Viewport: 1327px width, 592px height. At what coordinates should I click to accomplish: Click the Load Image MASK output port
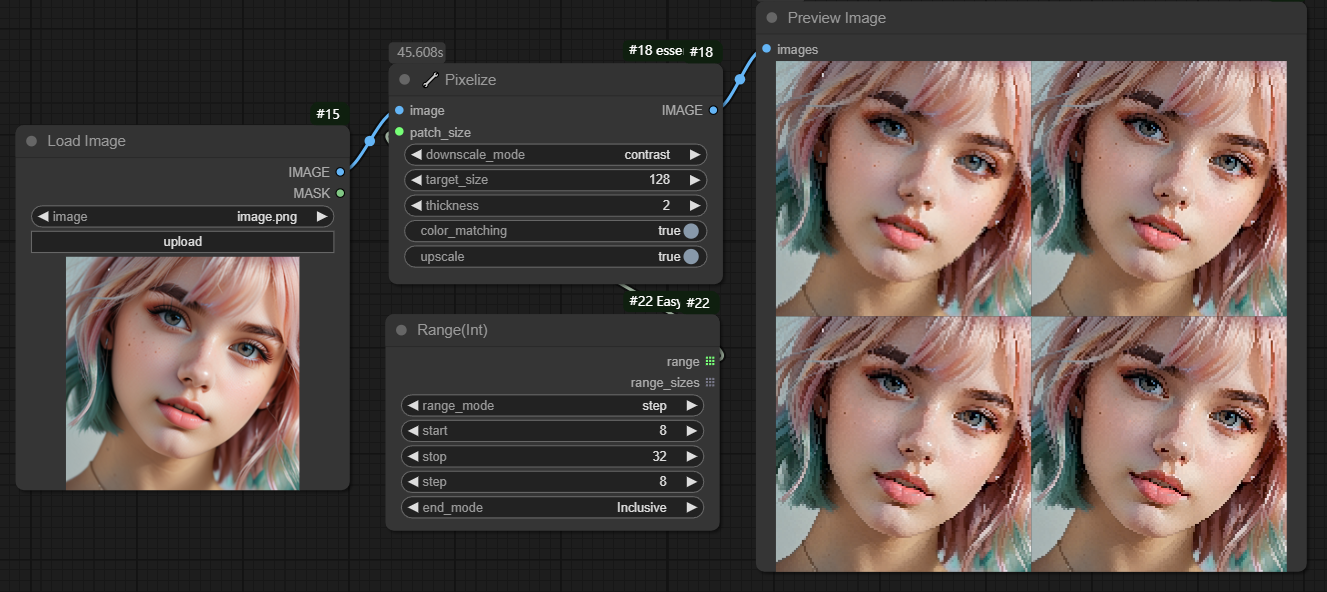(340, 193)
